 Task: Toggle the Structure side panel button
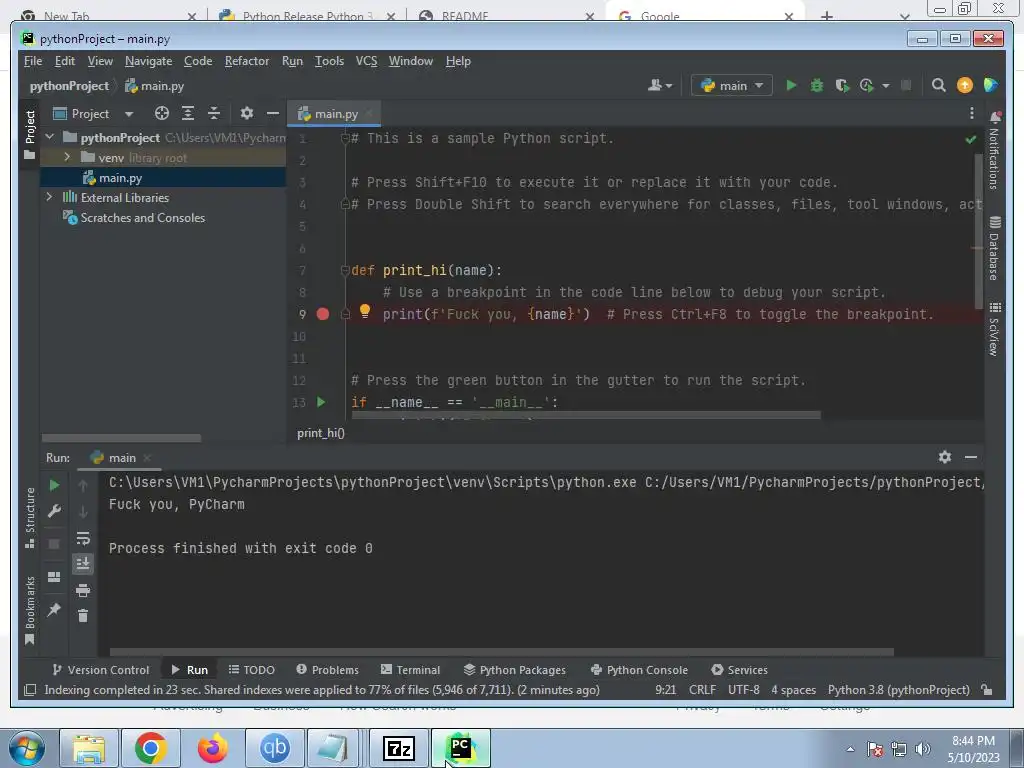click(x=30, y=518)
